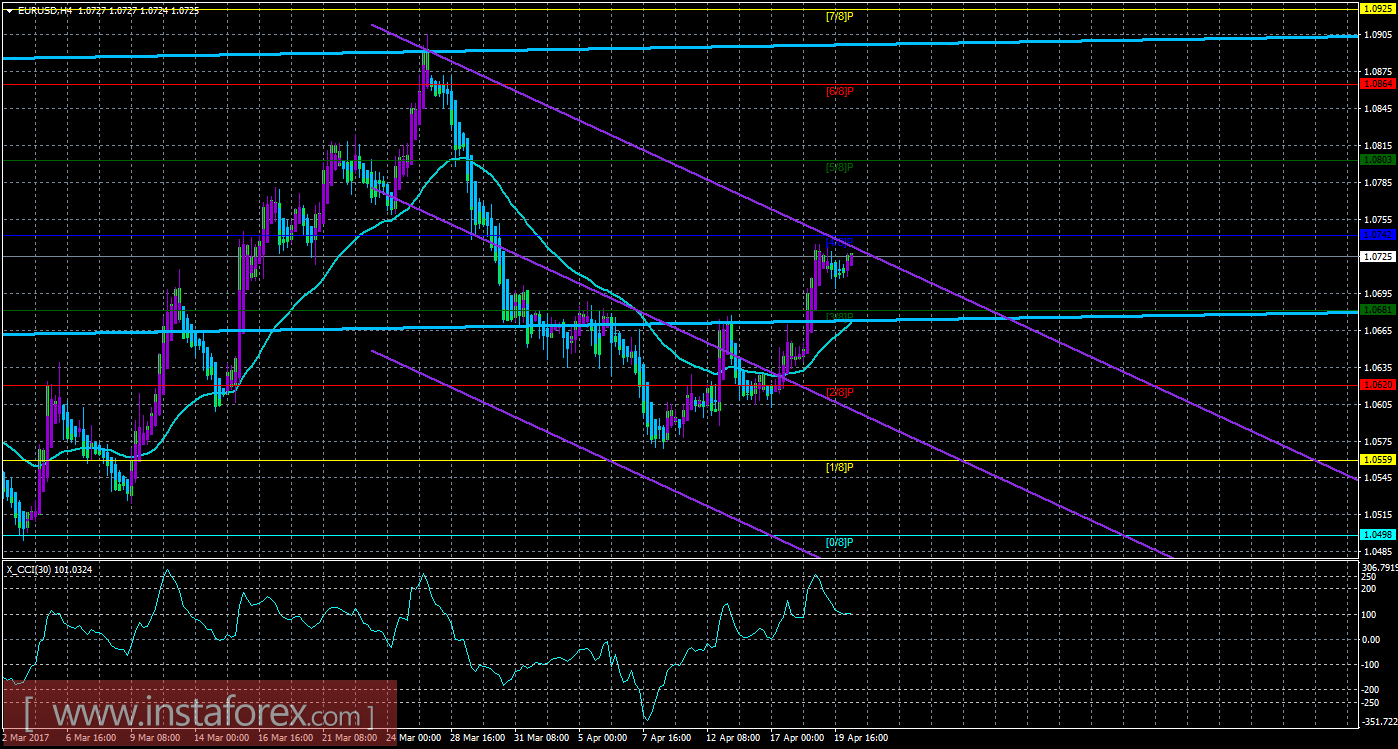
Task: Click the red 1.0864 price tag
Action: pos(1377,84)
